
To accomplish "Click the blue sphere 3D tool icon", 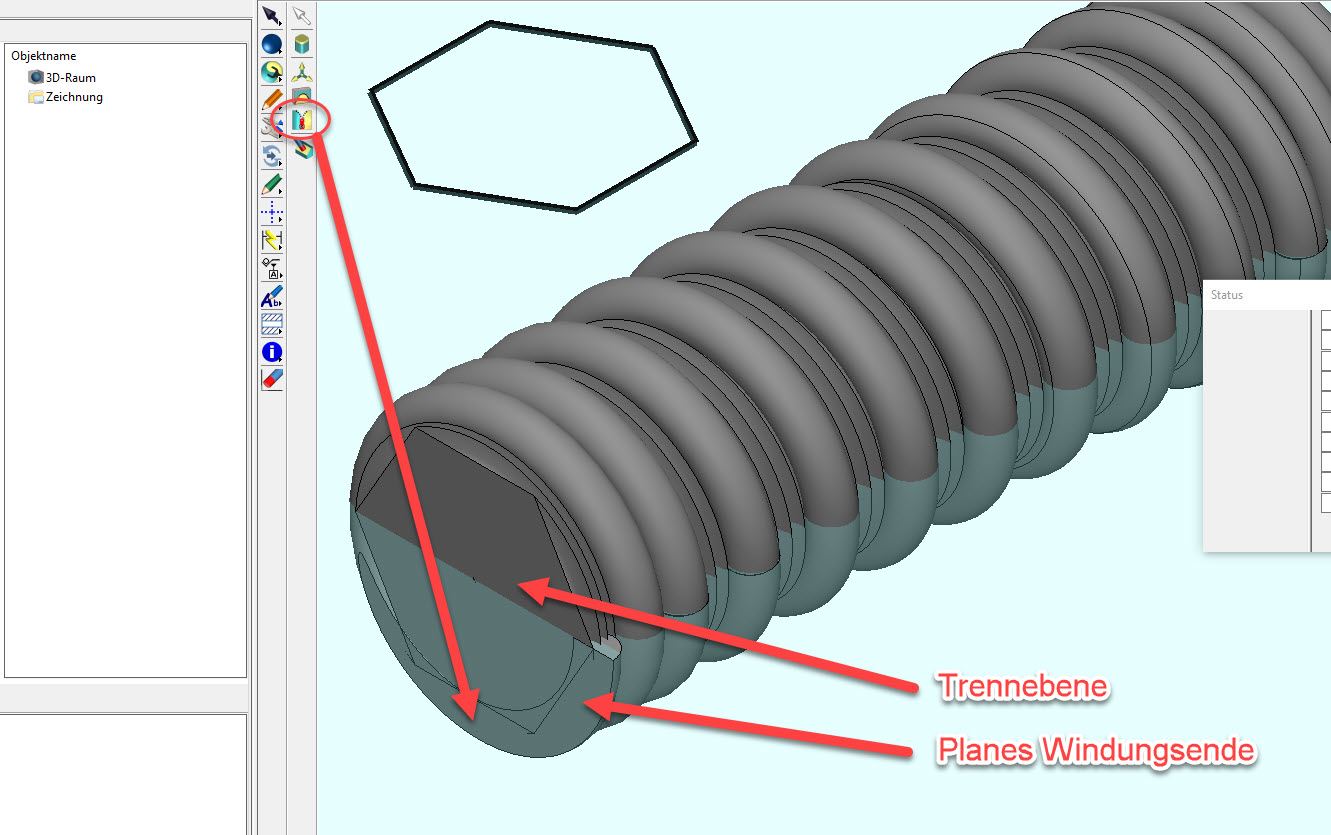I will [271, 44].
